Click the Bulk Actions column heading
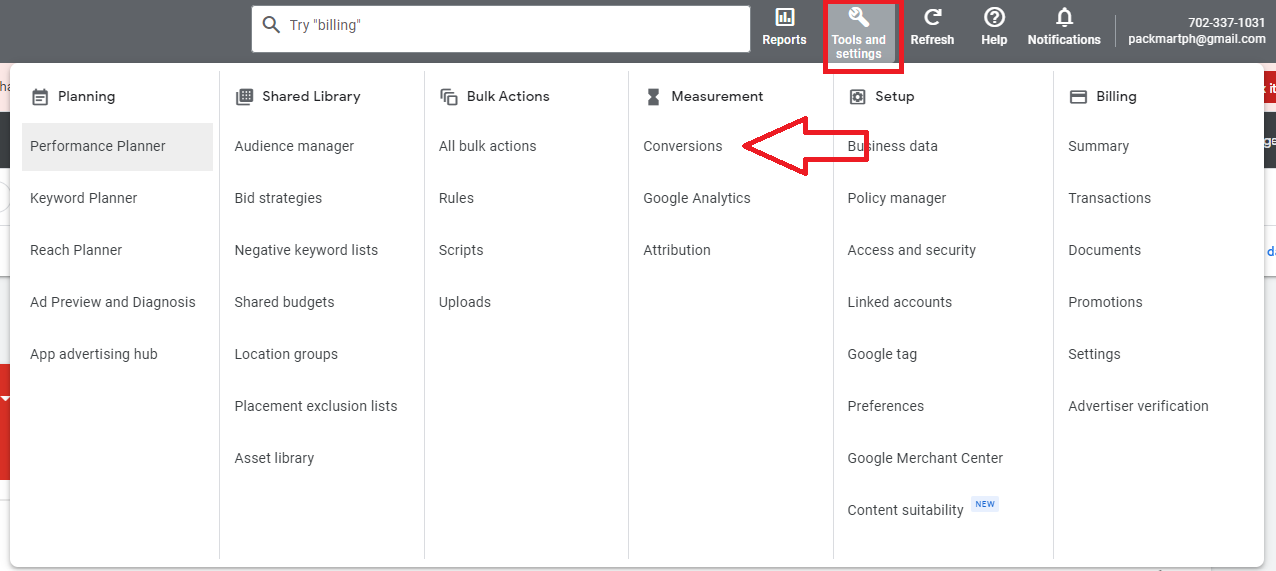Image resolution: width=1276 pixels, height=571 pixels. coord(508,97)
